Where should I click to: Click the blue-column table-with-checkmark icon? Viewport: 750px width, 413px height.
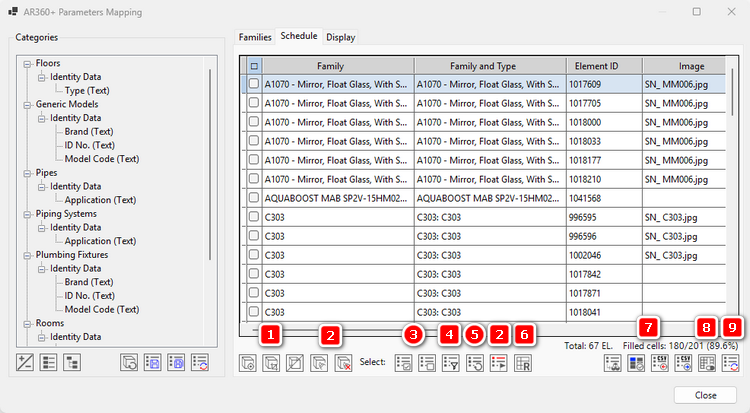[636, 363]
